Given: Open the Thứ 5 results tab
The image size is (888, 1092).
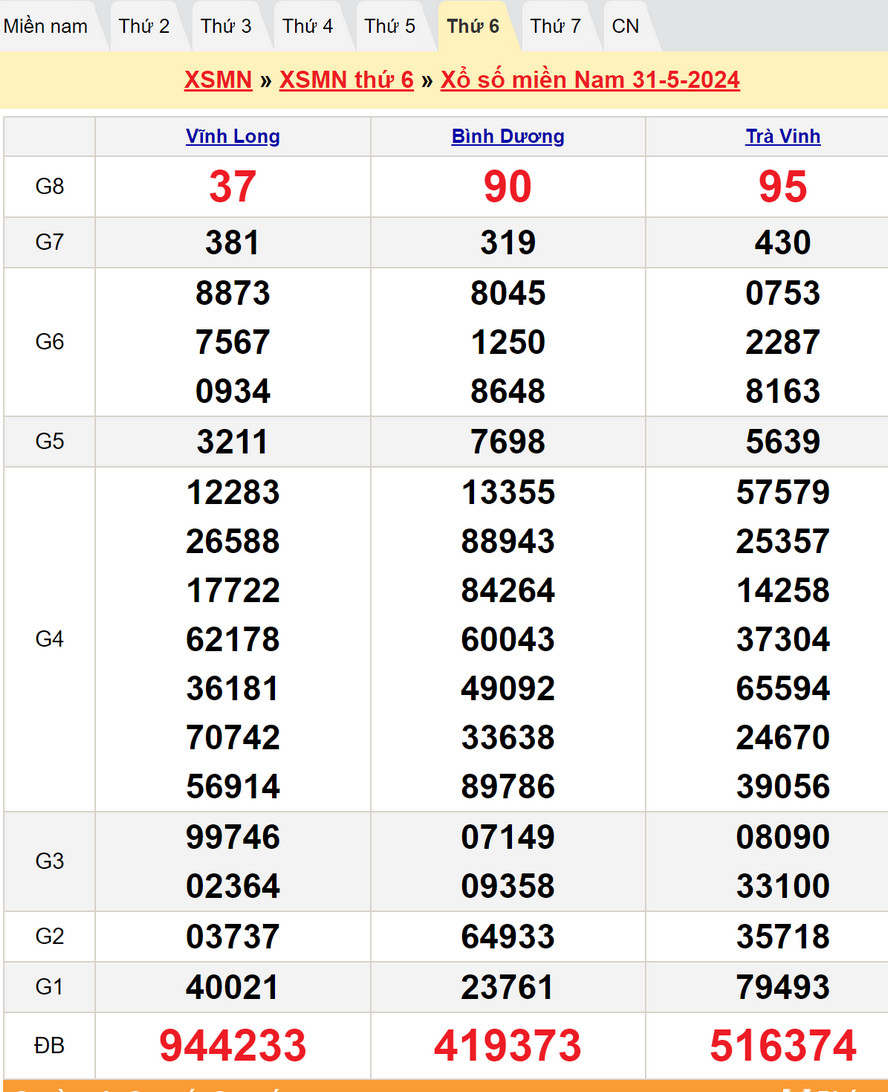Looking at the screenshot, I should click(390, 26).
